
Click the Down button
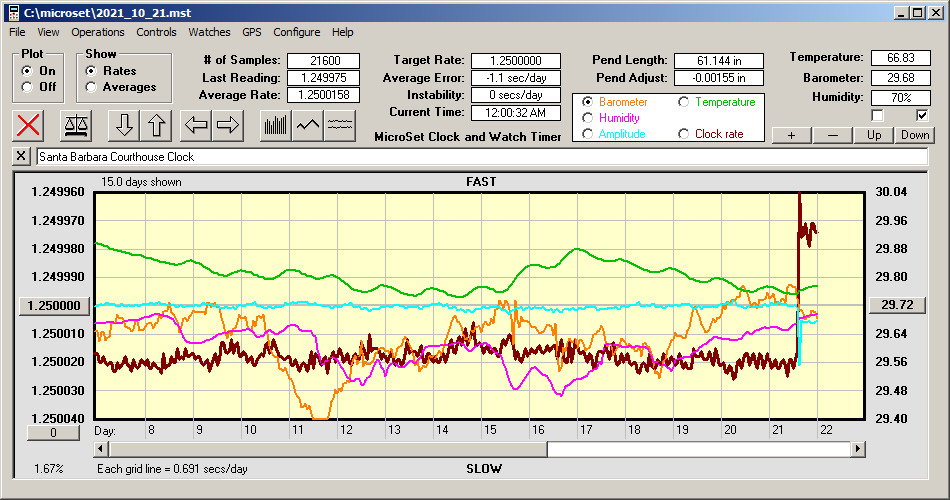pyautogui.click(x=915, y=135)
